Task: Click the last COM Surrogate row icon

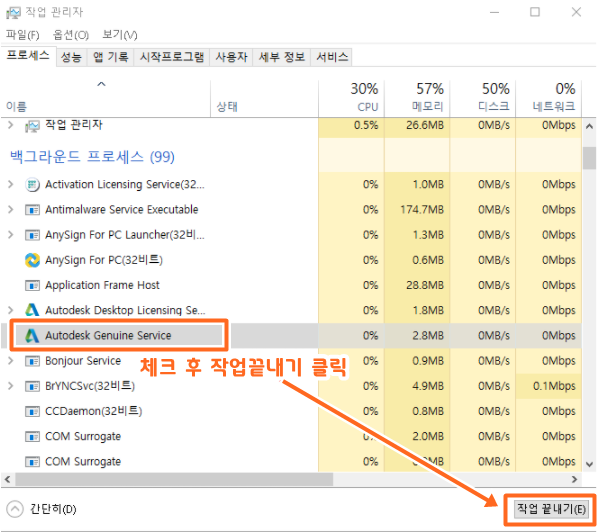Action: pos(32,462)
